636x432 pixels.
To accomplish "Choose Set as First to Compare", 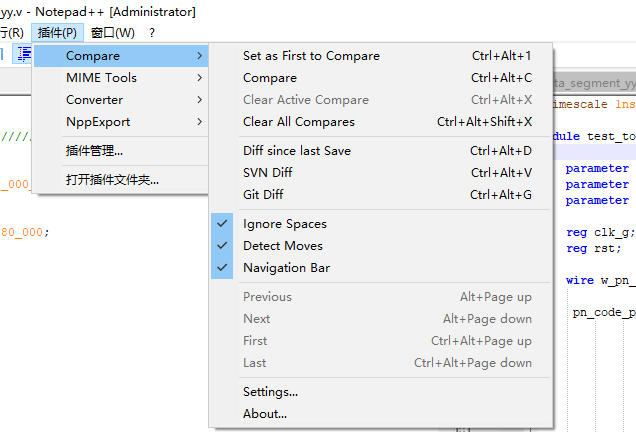I will (380, 56).
